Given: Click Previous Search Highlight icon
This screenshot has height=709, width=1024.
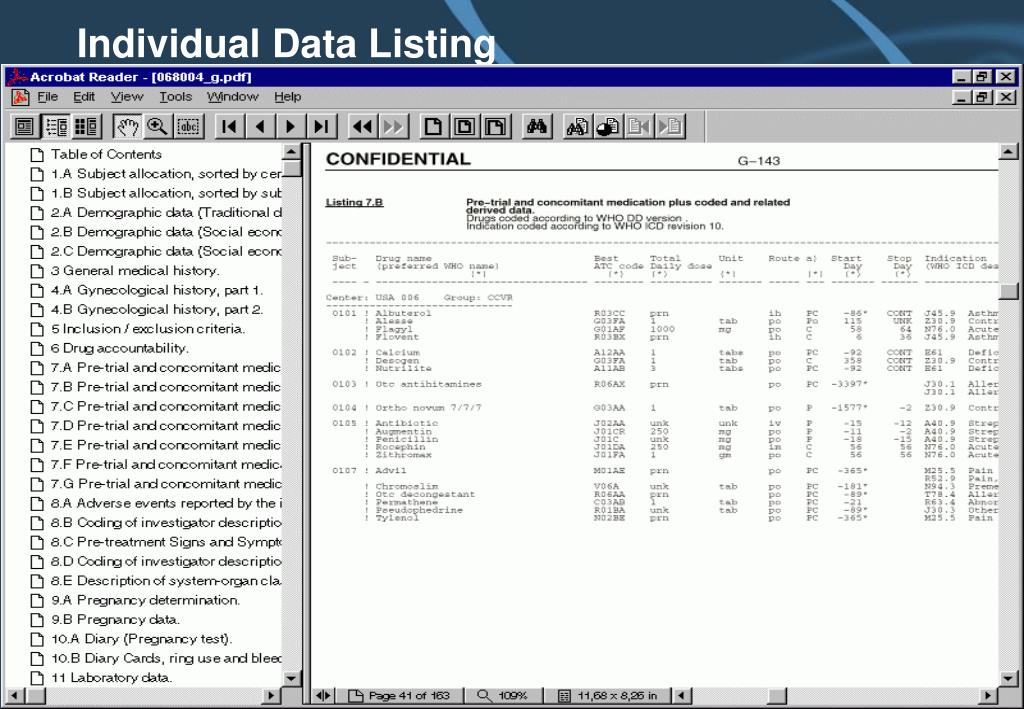Looking at the screenshot, I should click(x=639, y=126).
